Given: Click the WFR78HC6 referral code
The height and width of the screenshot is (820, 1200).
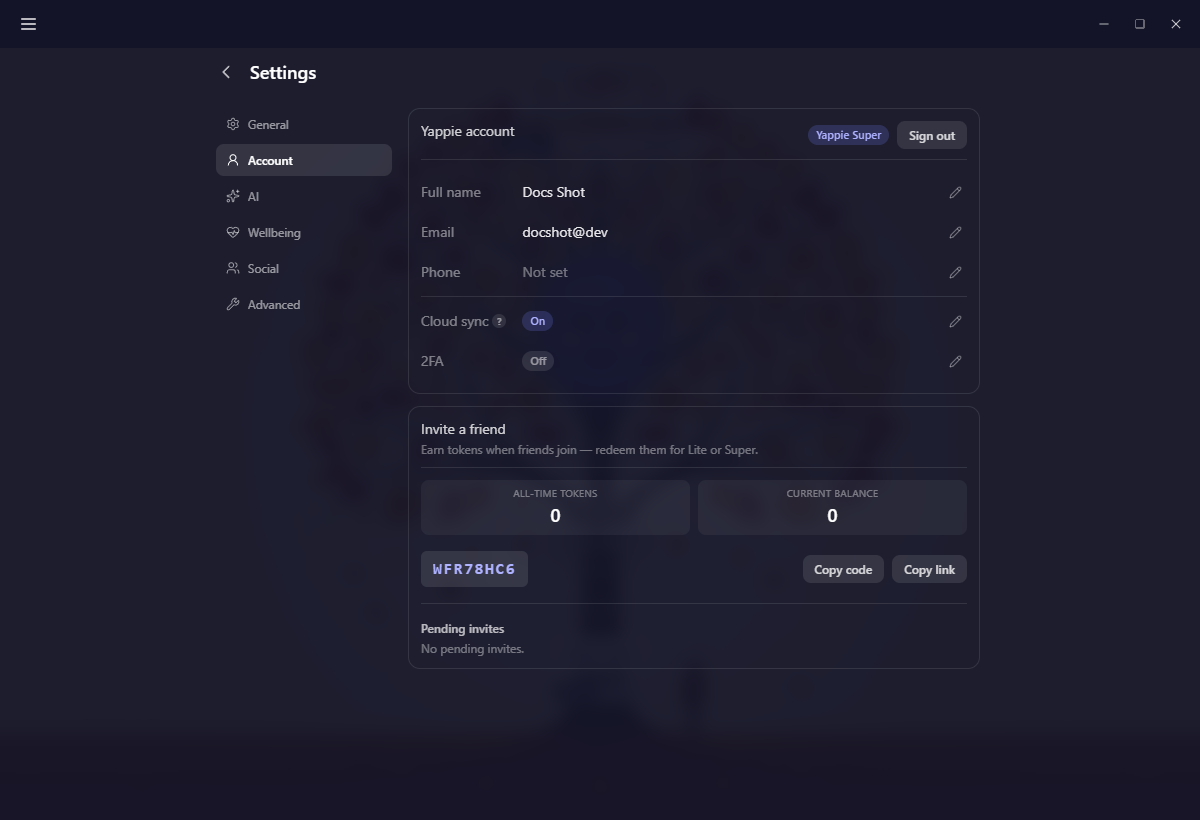Looking at the screenshot, I should click(474, 569).
